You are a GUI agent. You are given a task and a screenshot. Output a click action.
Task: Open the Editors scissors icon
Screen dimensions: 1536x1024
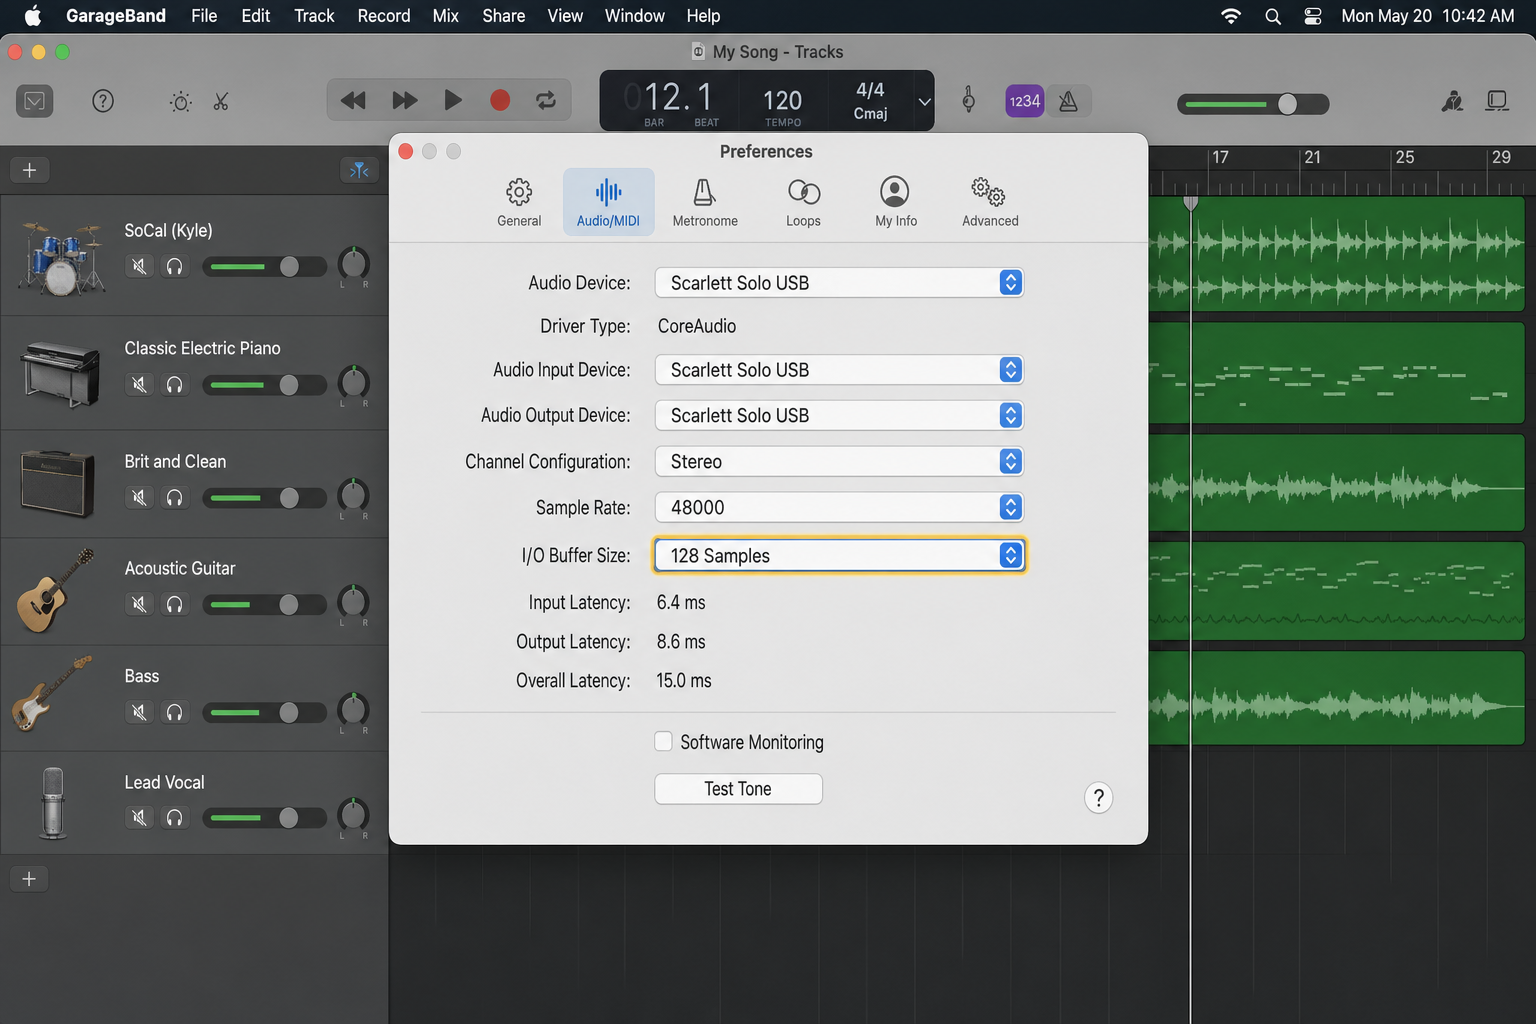point(221,101)
